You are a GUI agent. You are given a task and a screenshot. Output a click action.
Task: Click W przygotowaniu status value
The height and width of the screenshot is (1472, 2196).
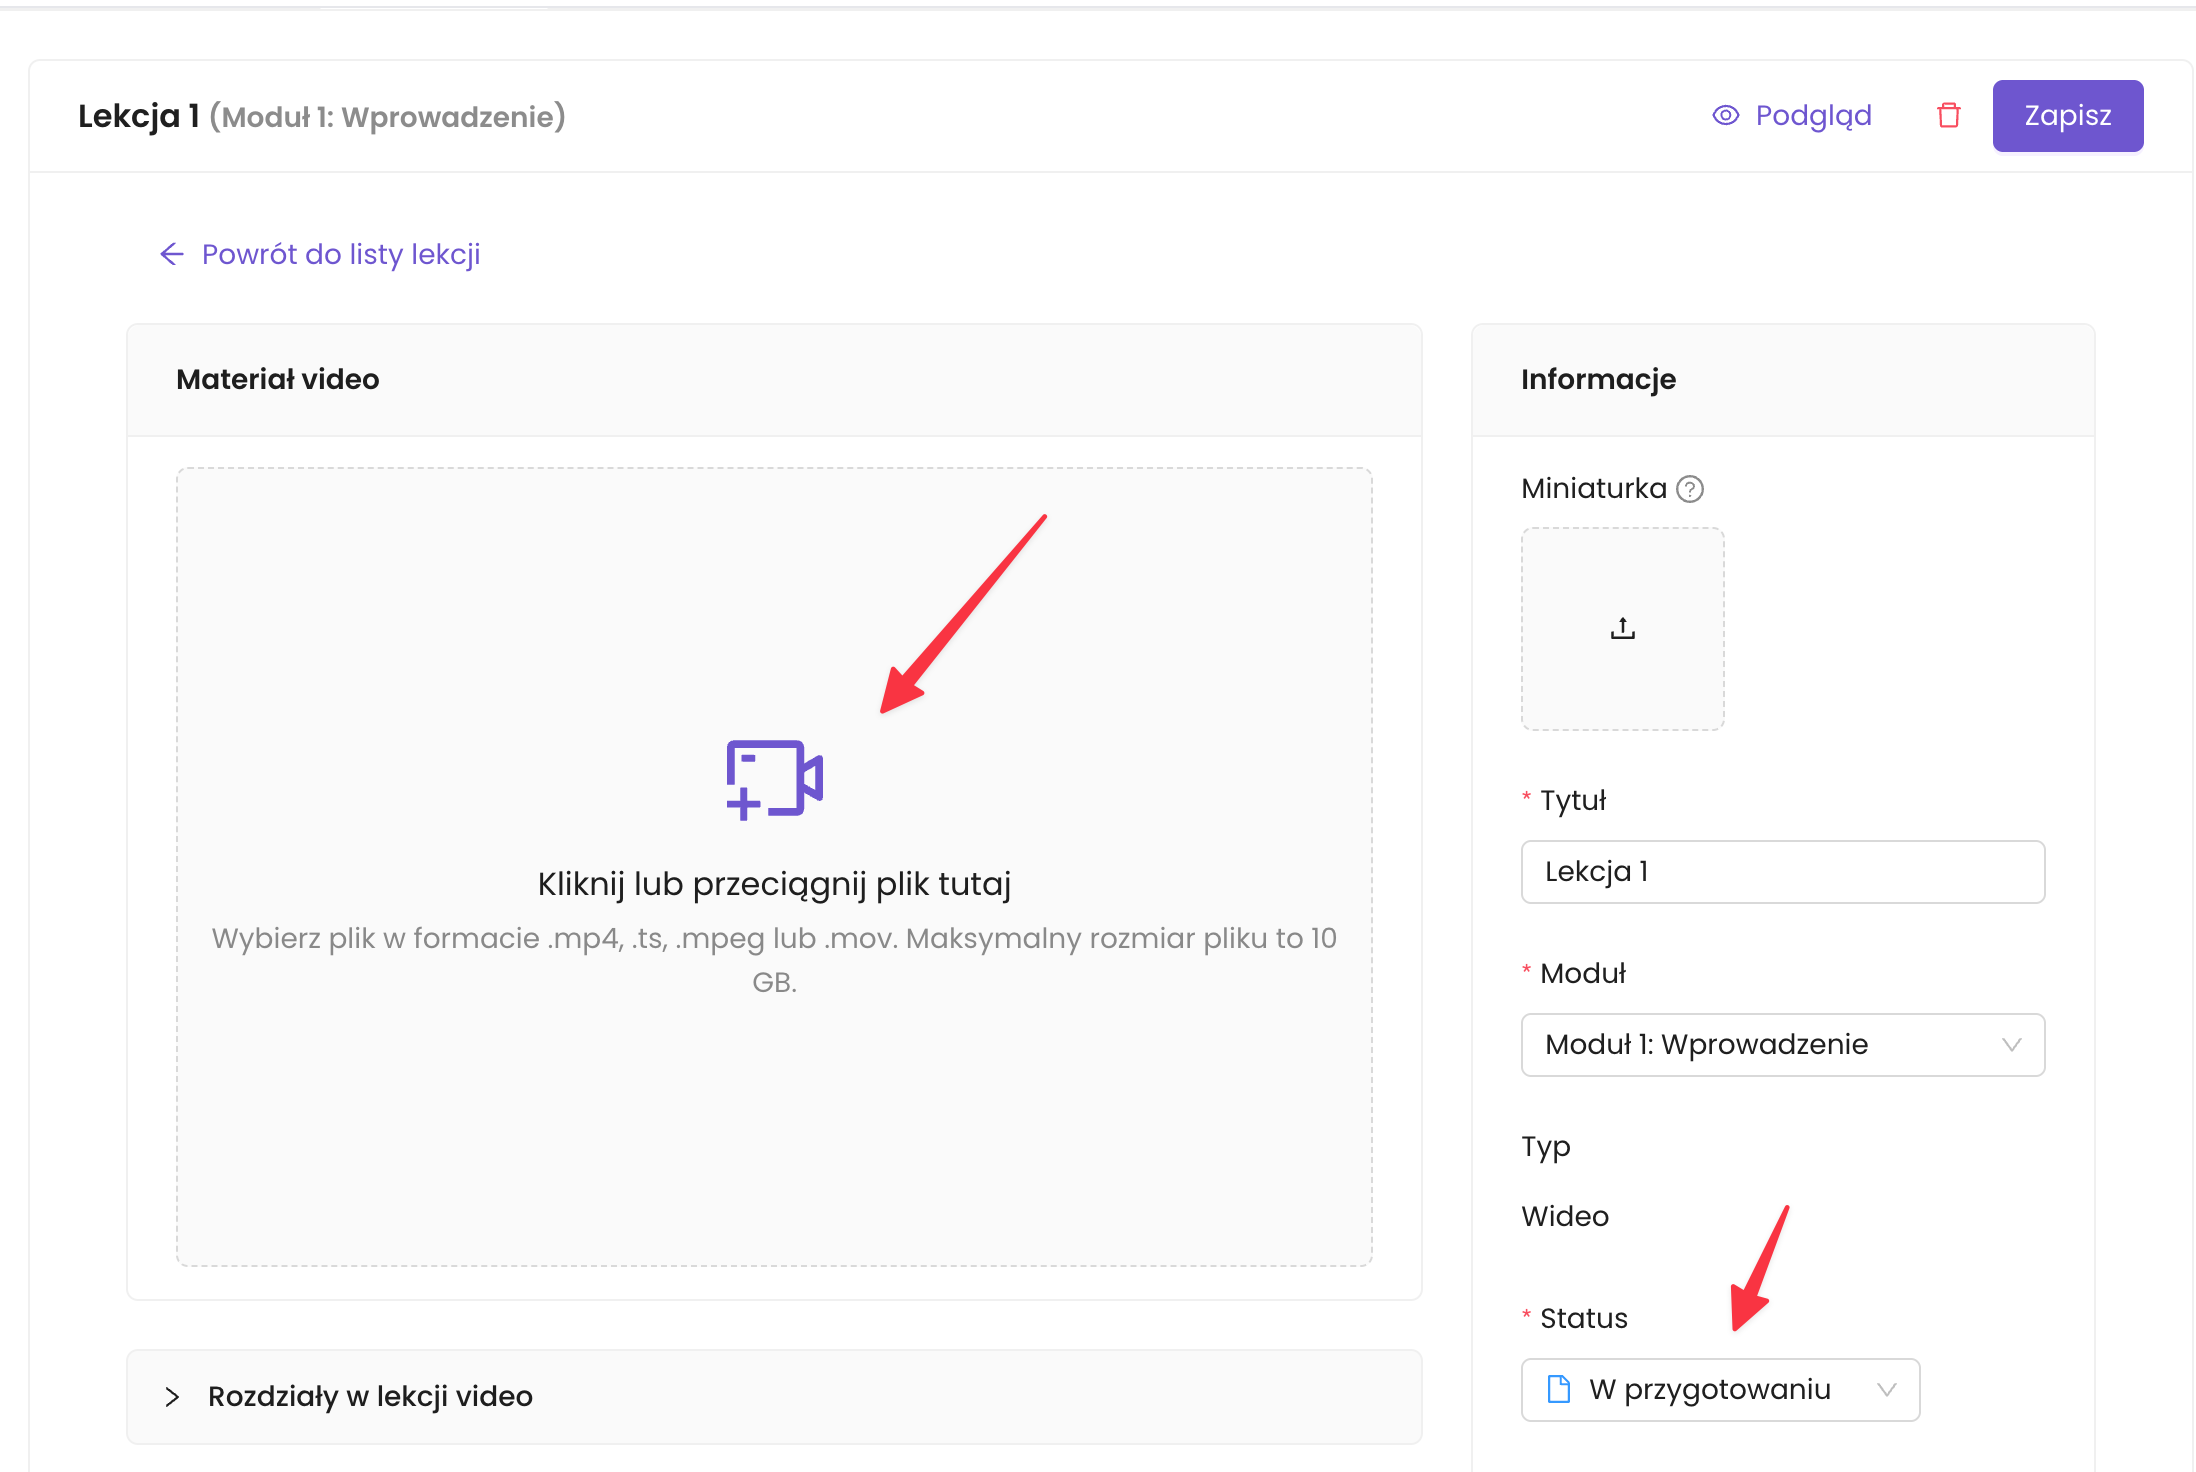pos(1709,1390)
